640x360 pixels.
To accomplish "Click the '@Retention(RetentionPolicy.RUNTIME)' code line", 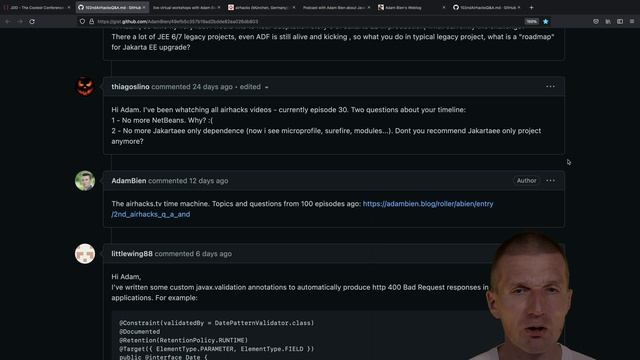I will 183,340.
